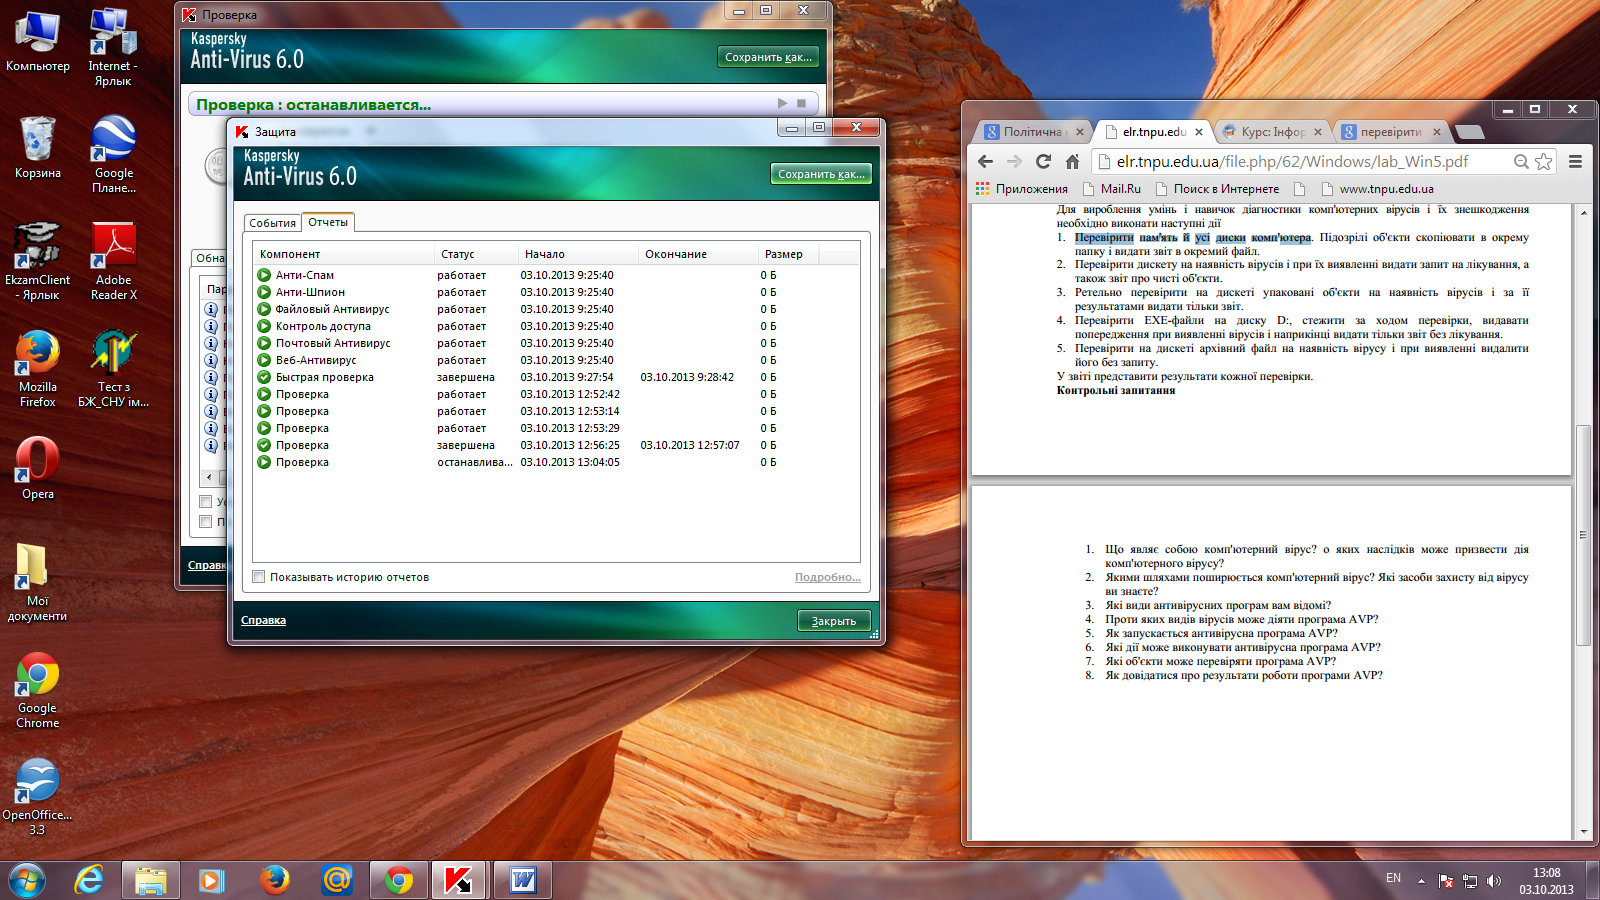Image resolution: width=1600 pixels, height=900 pixels.
Task: Reload the Chrome page
Action: 1043,161
